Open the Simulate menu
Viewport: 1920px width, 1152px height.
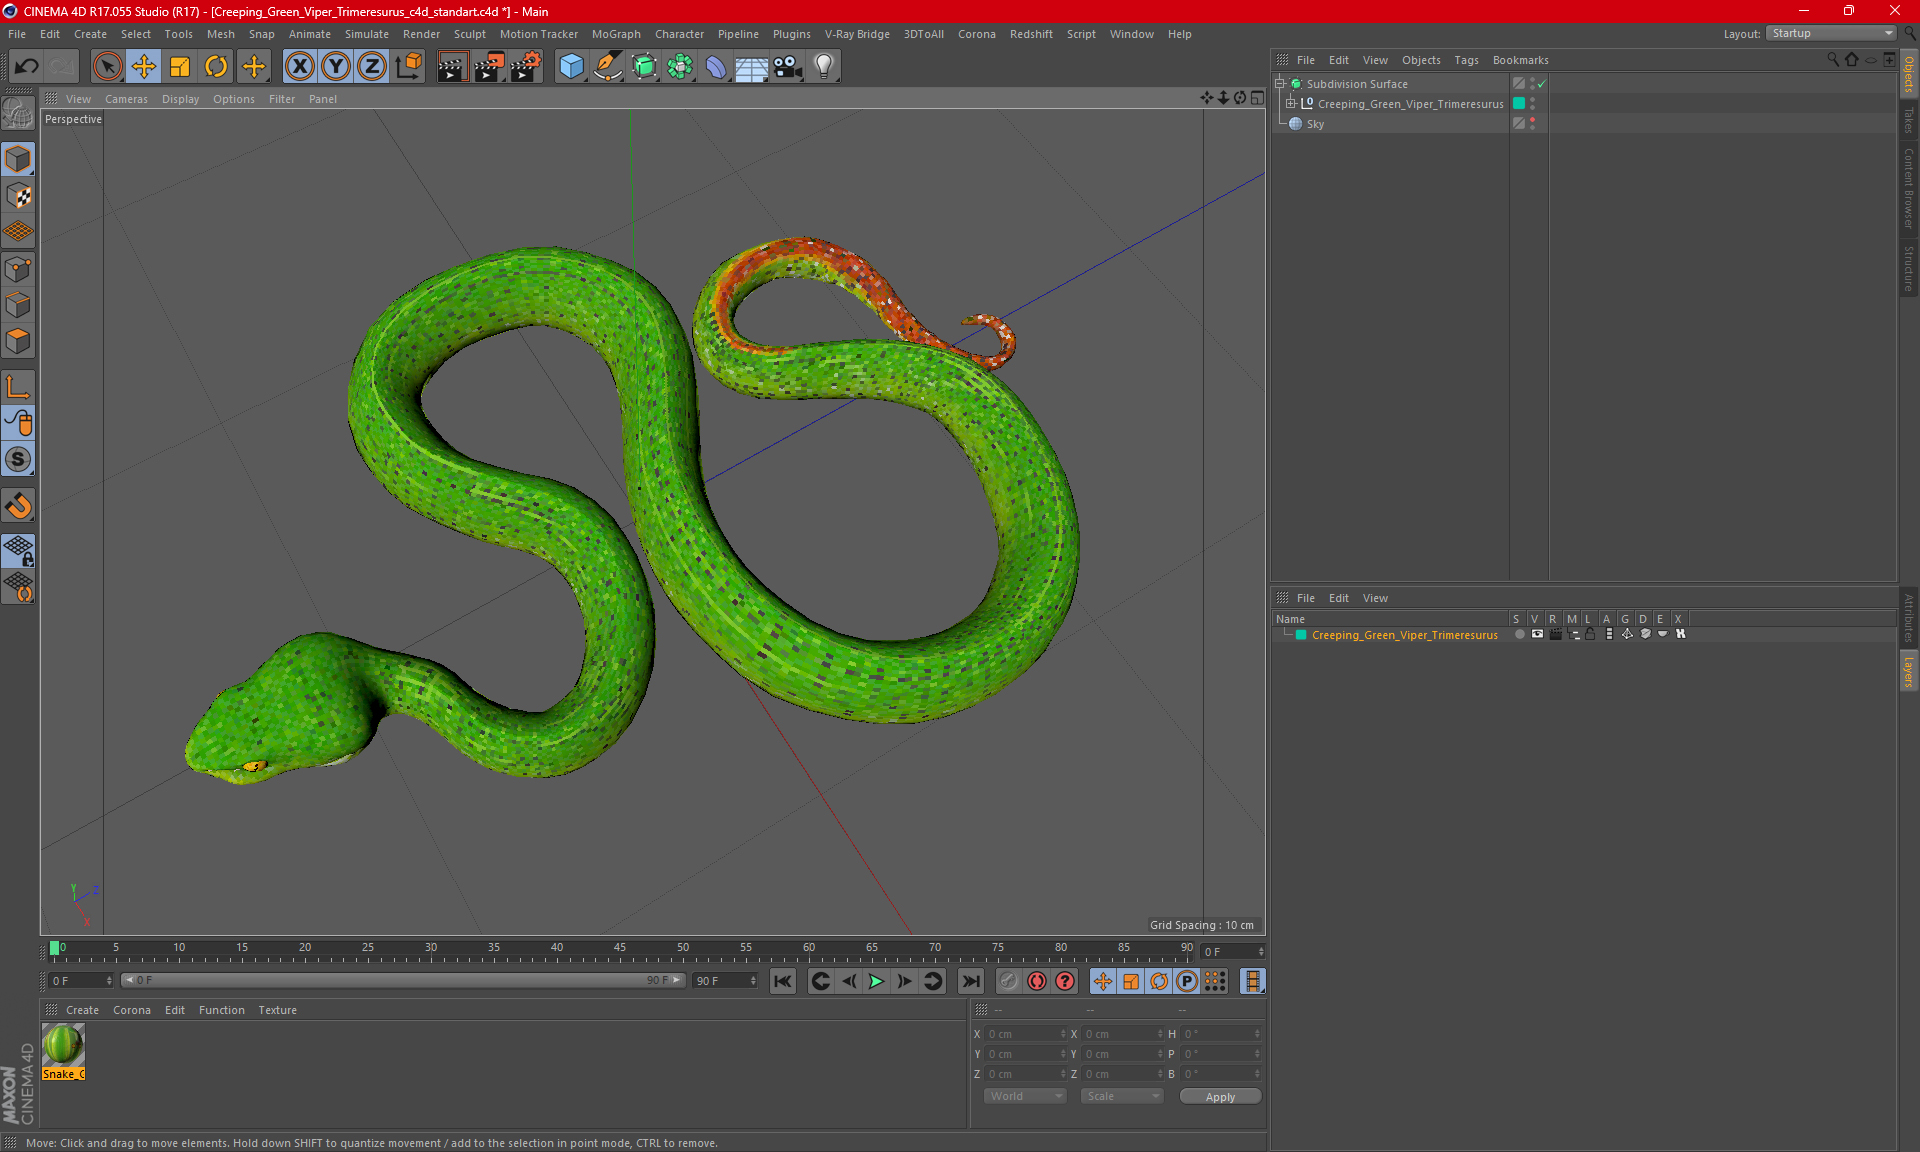click(366, 34)
